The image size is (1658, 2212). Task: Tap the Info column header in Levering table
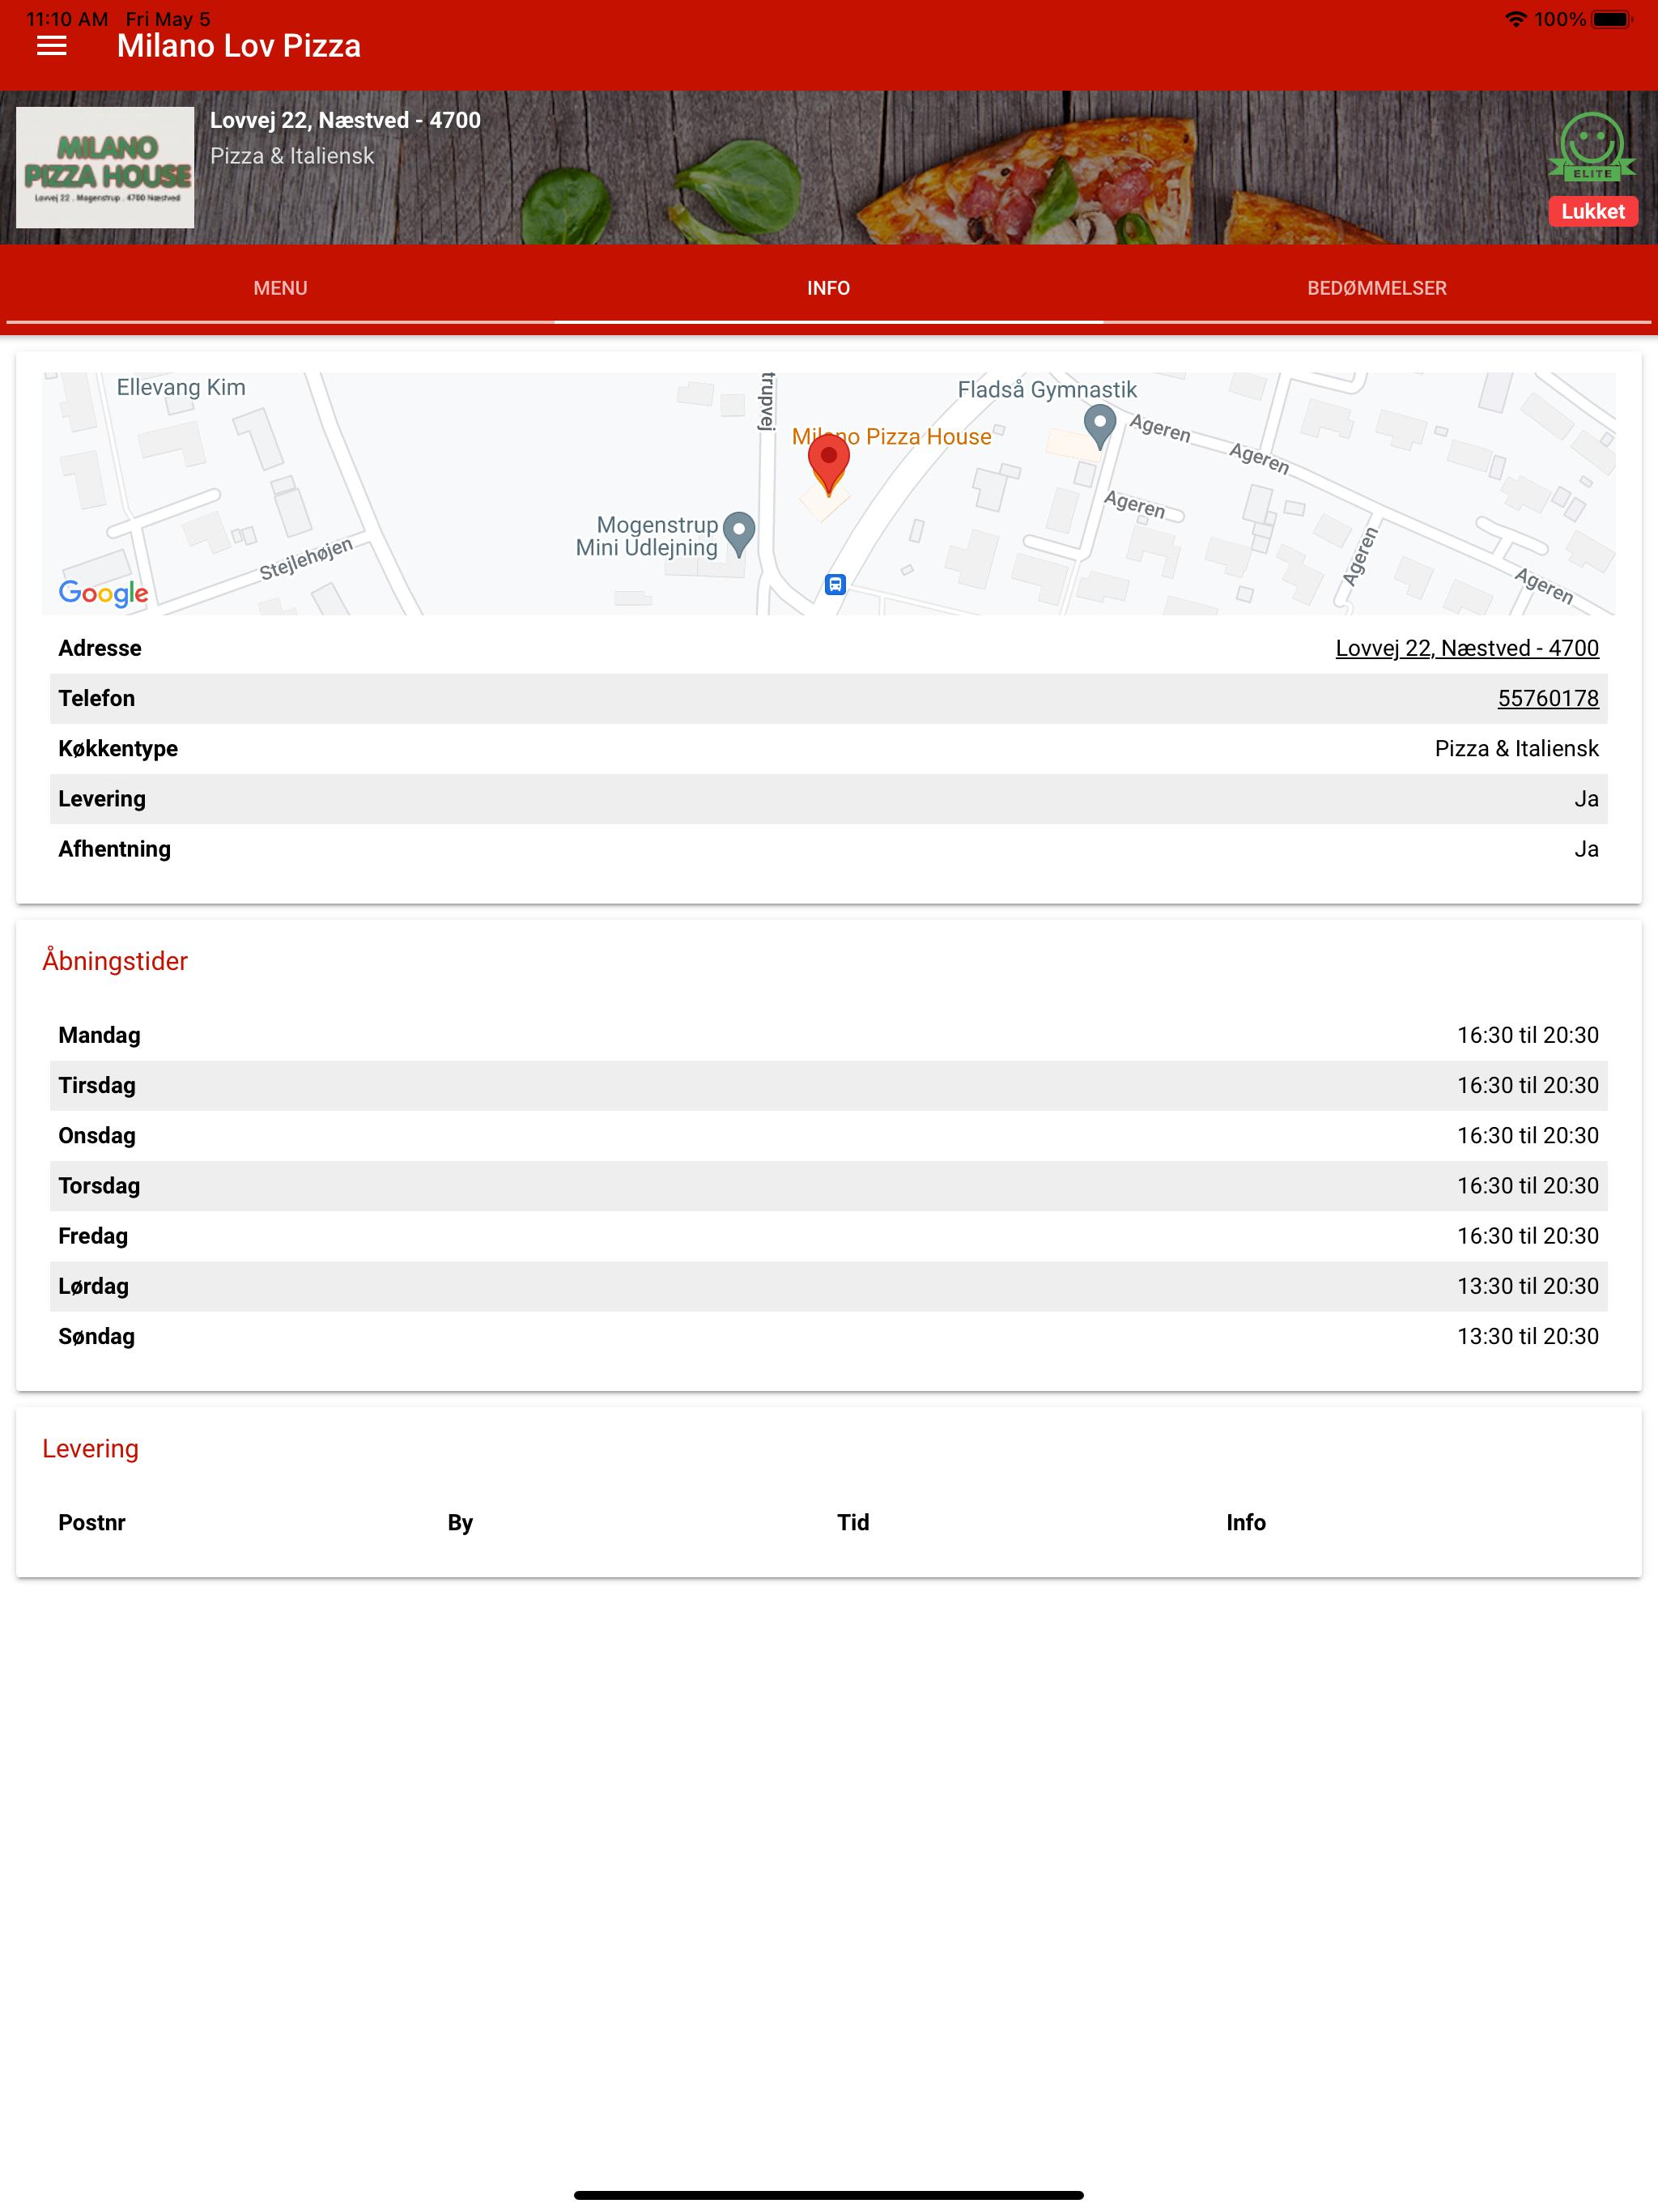click(1246, 1522)
